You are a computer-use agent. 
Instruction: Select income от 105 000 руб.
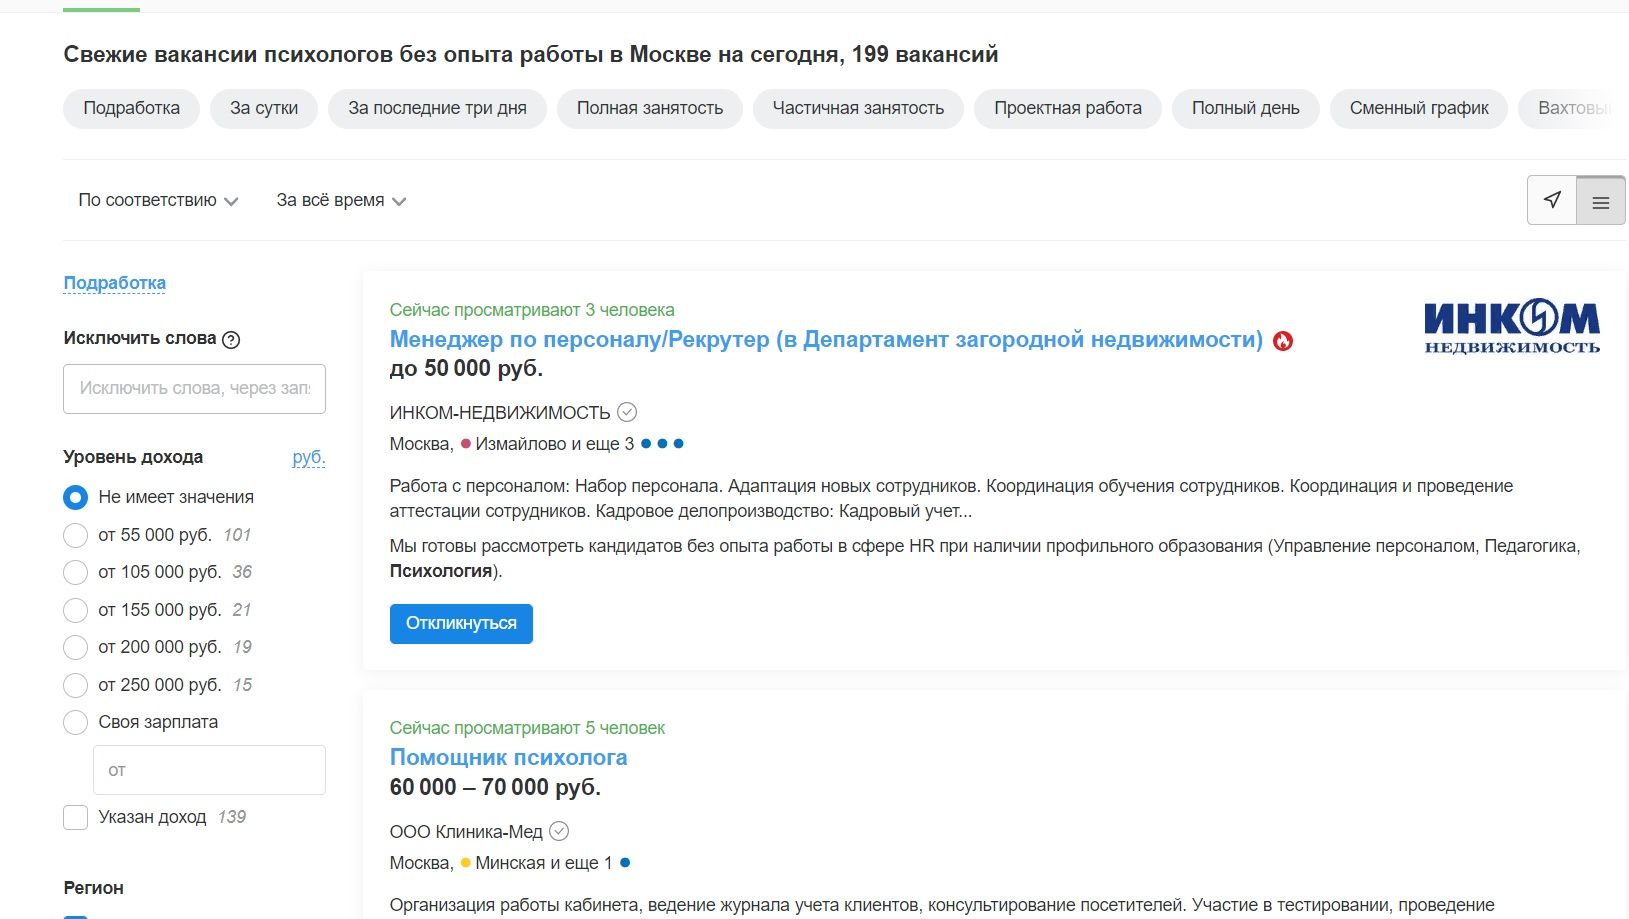[x=76, y=572]
